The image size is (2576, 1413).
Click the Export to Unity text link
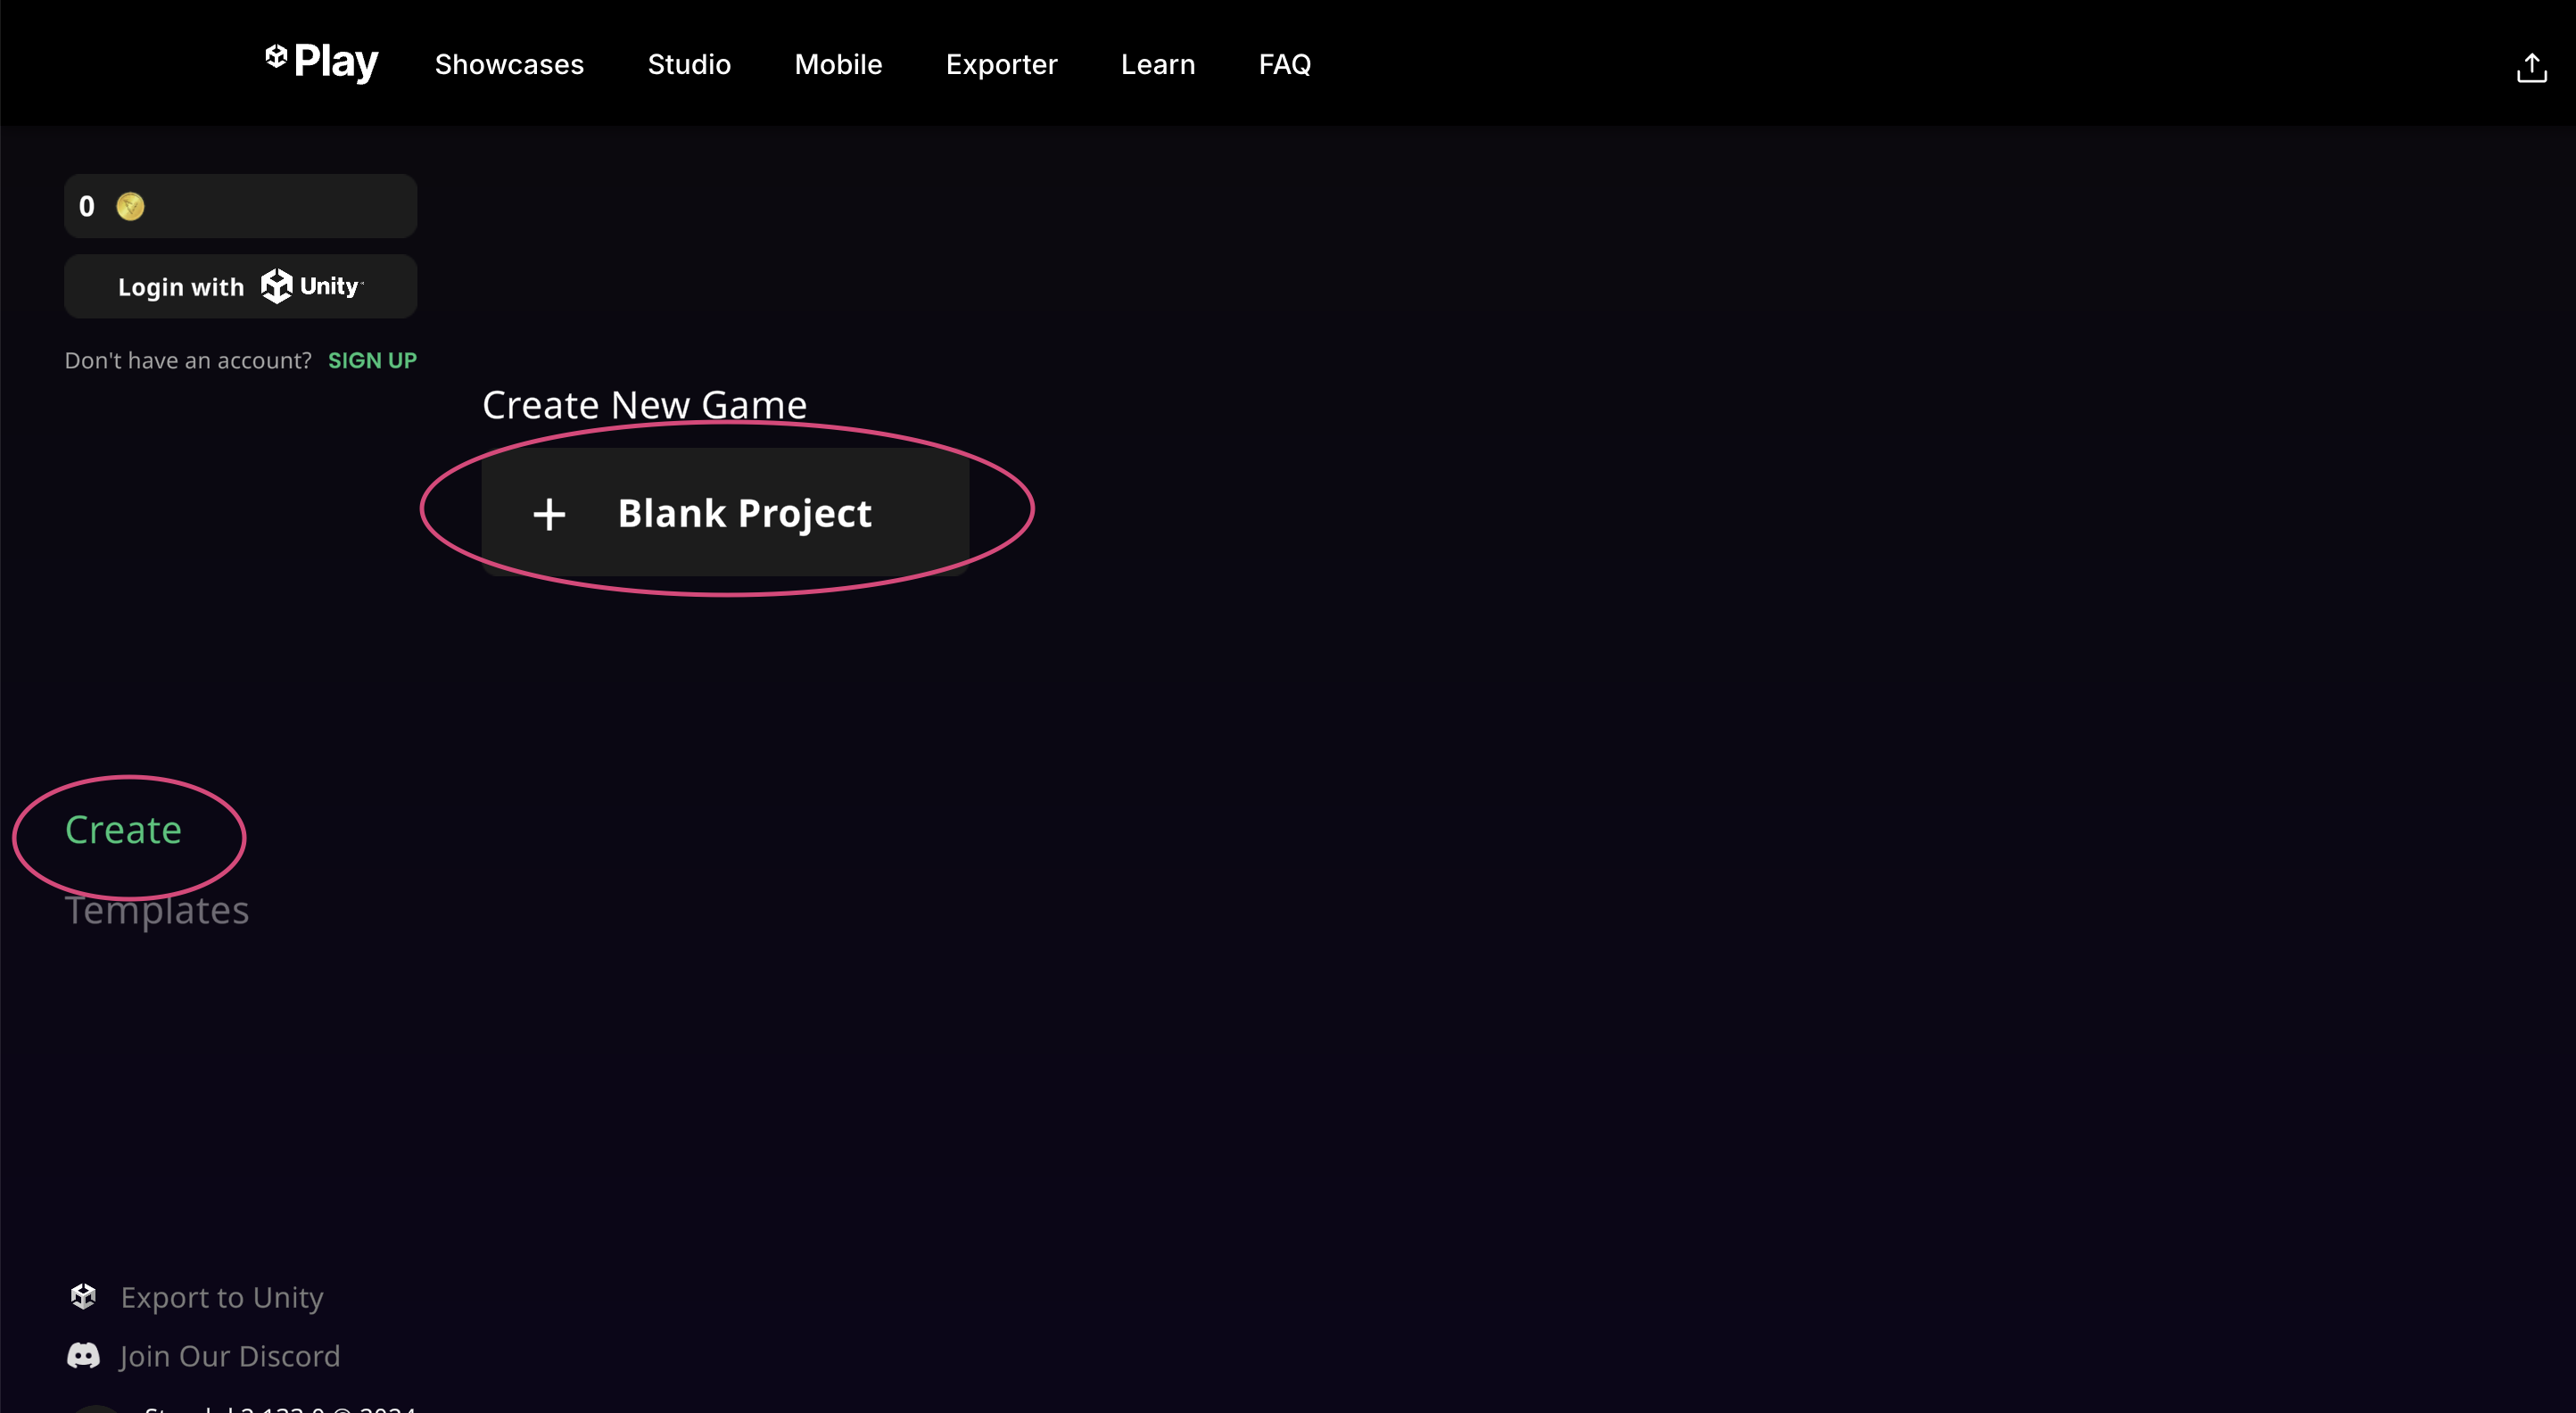222,1297
